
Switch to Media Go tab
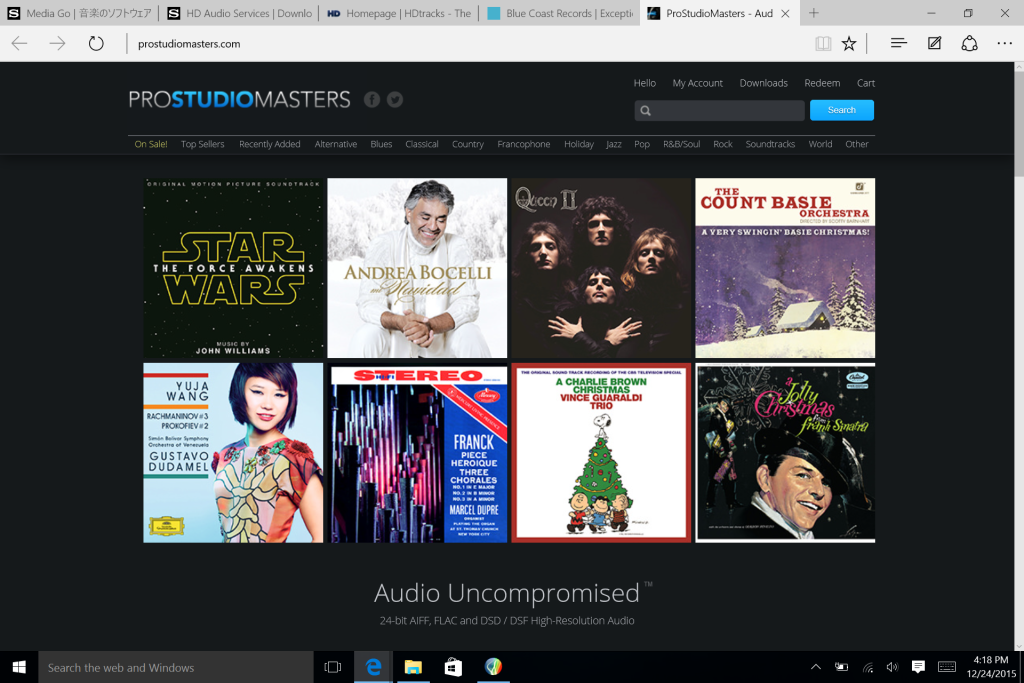79,13
